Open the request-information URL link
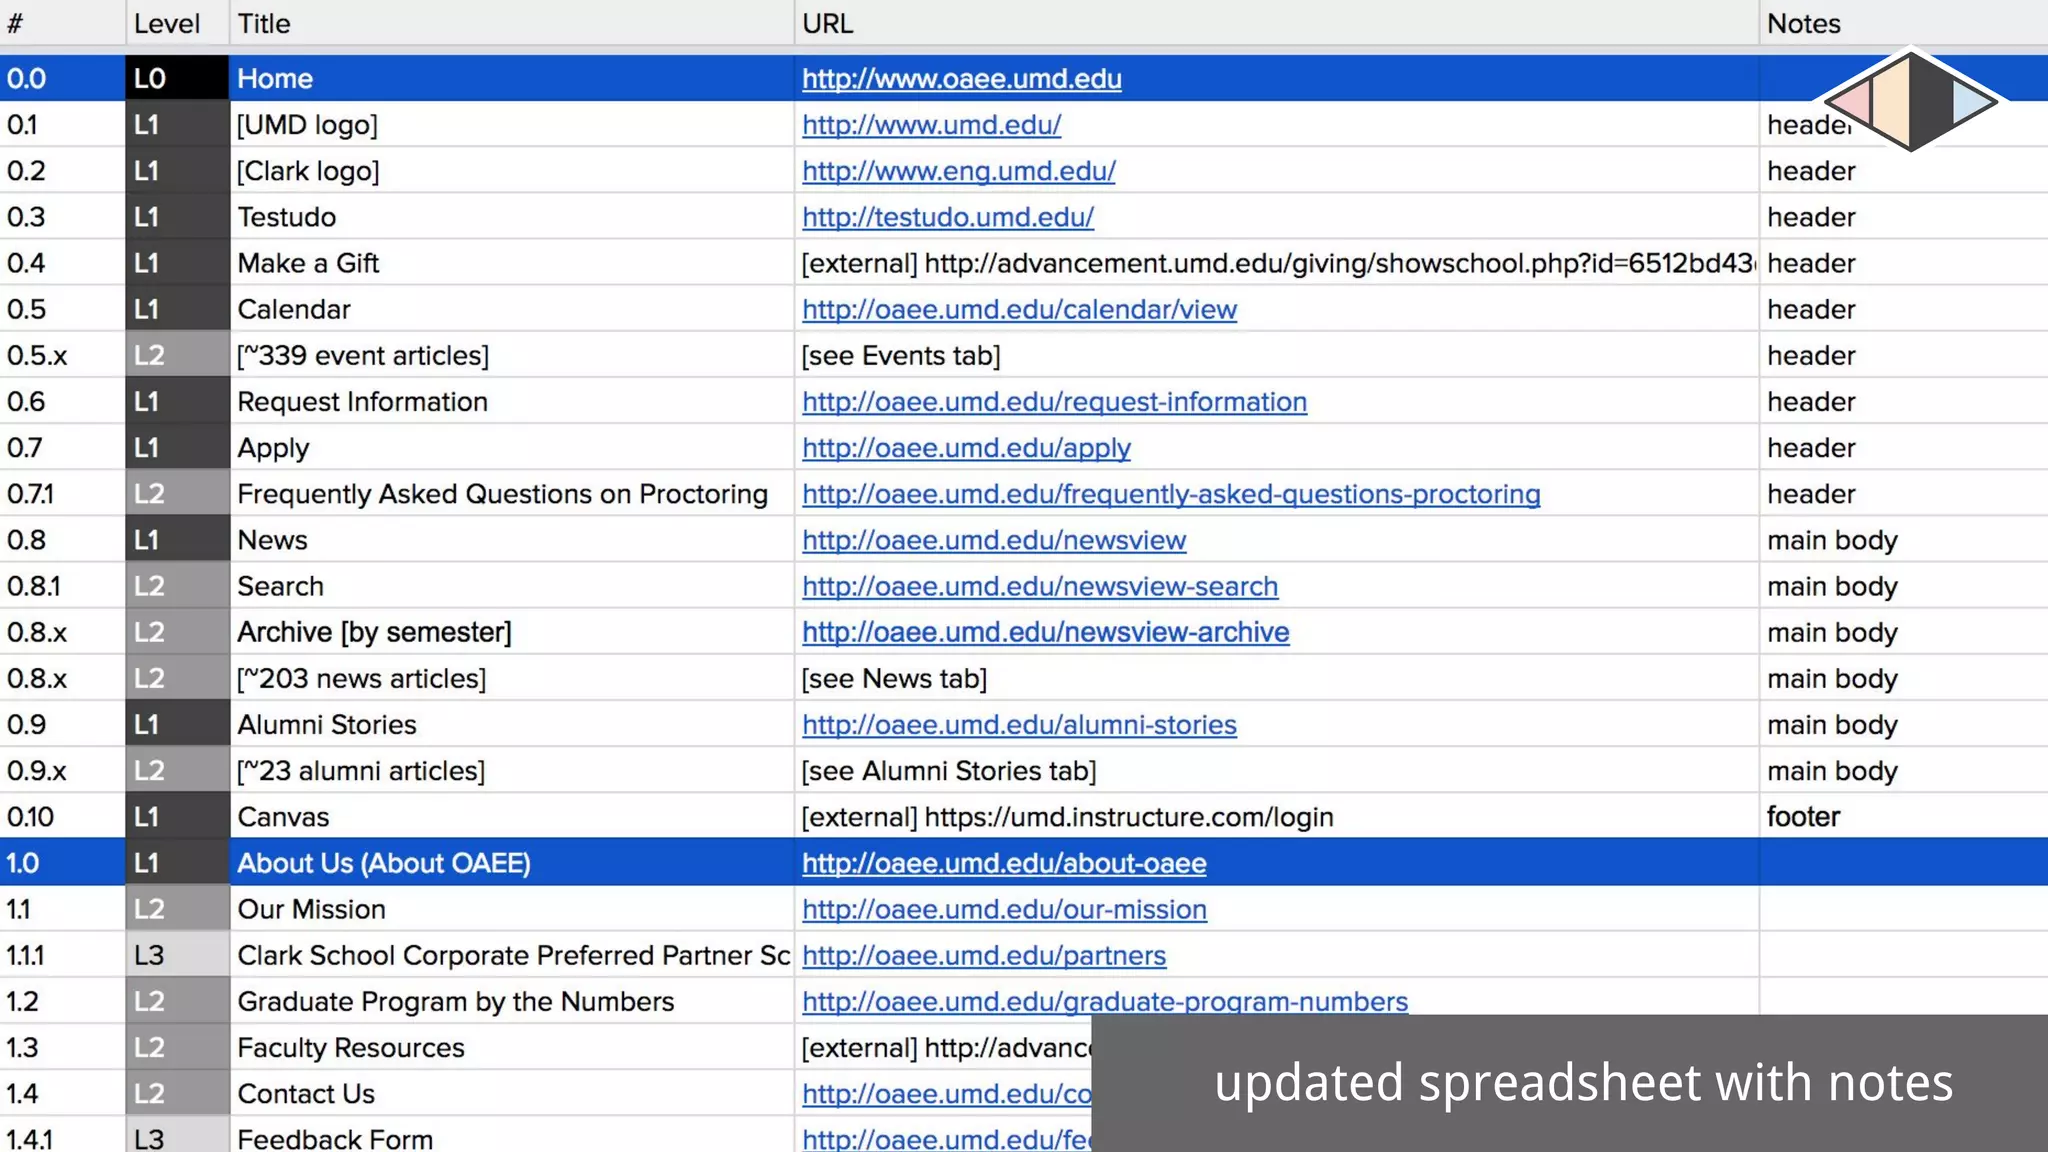Image resolution: width=2048 pixels, height=1152 pixels. (1054, 401)
